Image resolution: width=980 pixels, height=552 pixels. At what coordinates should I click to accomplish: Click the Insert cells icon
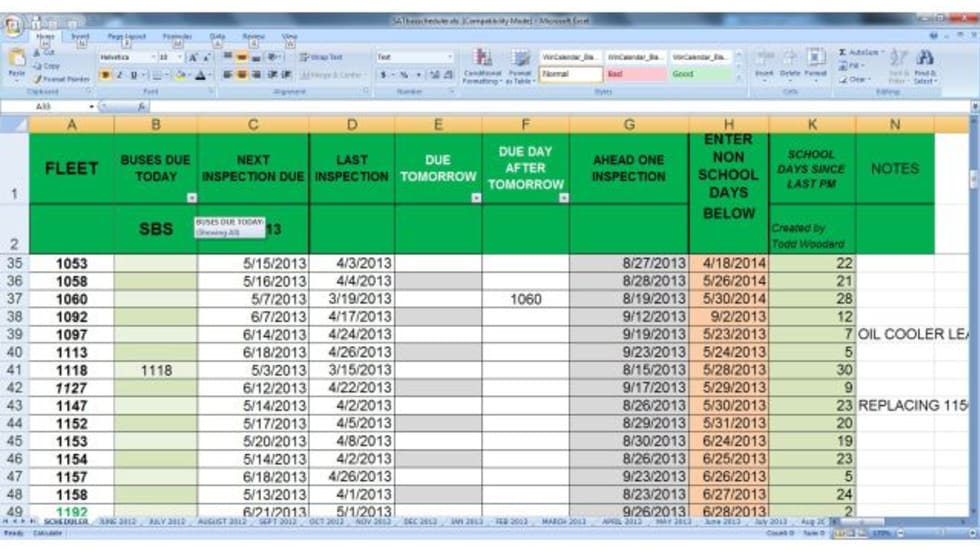click(x=764, y=60)
